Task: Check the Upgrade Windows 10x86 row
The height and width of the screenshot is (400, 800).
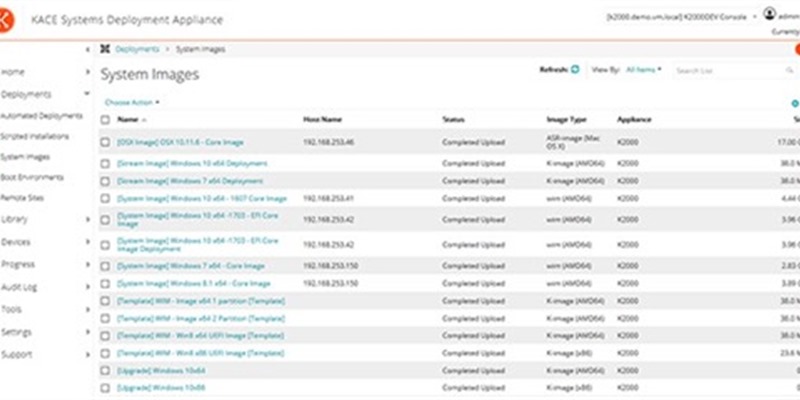Action: click(105, 388)
